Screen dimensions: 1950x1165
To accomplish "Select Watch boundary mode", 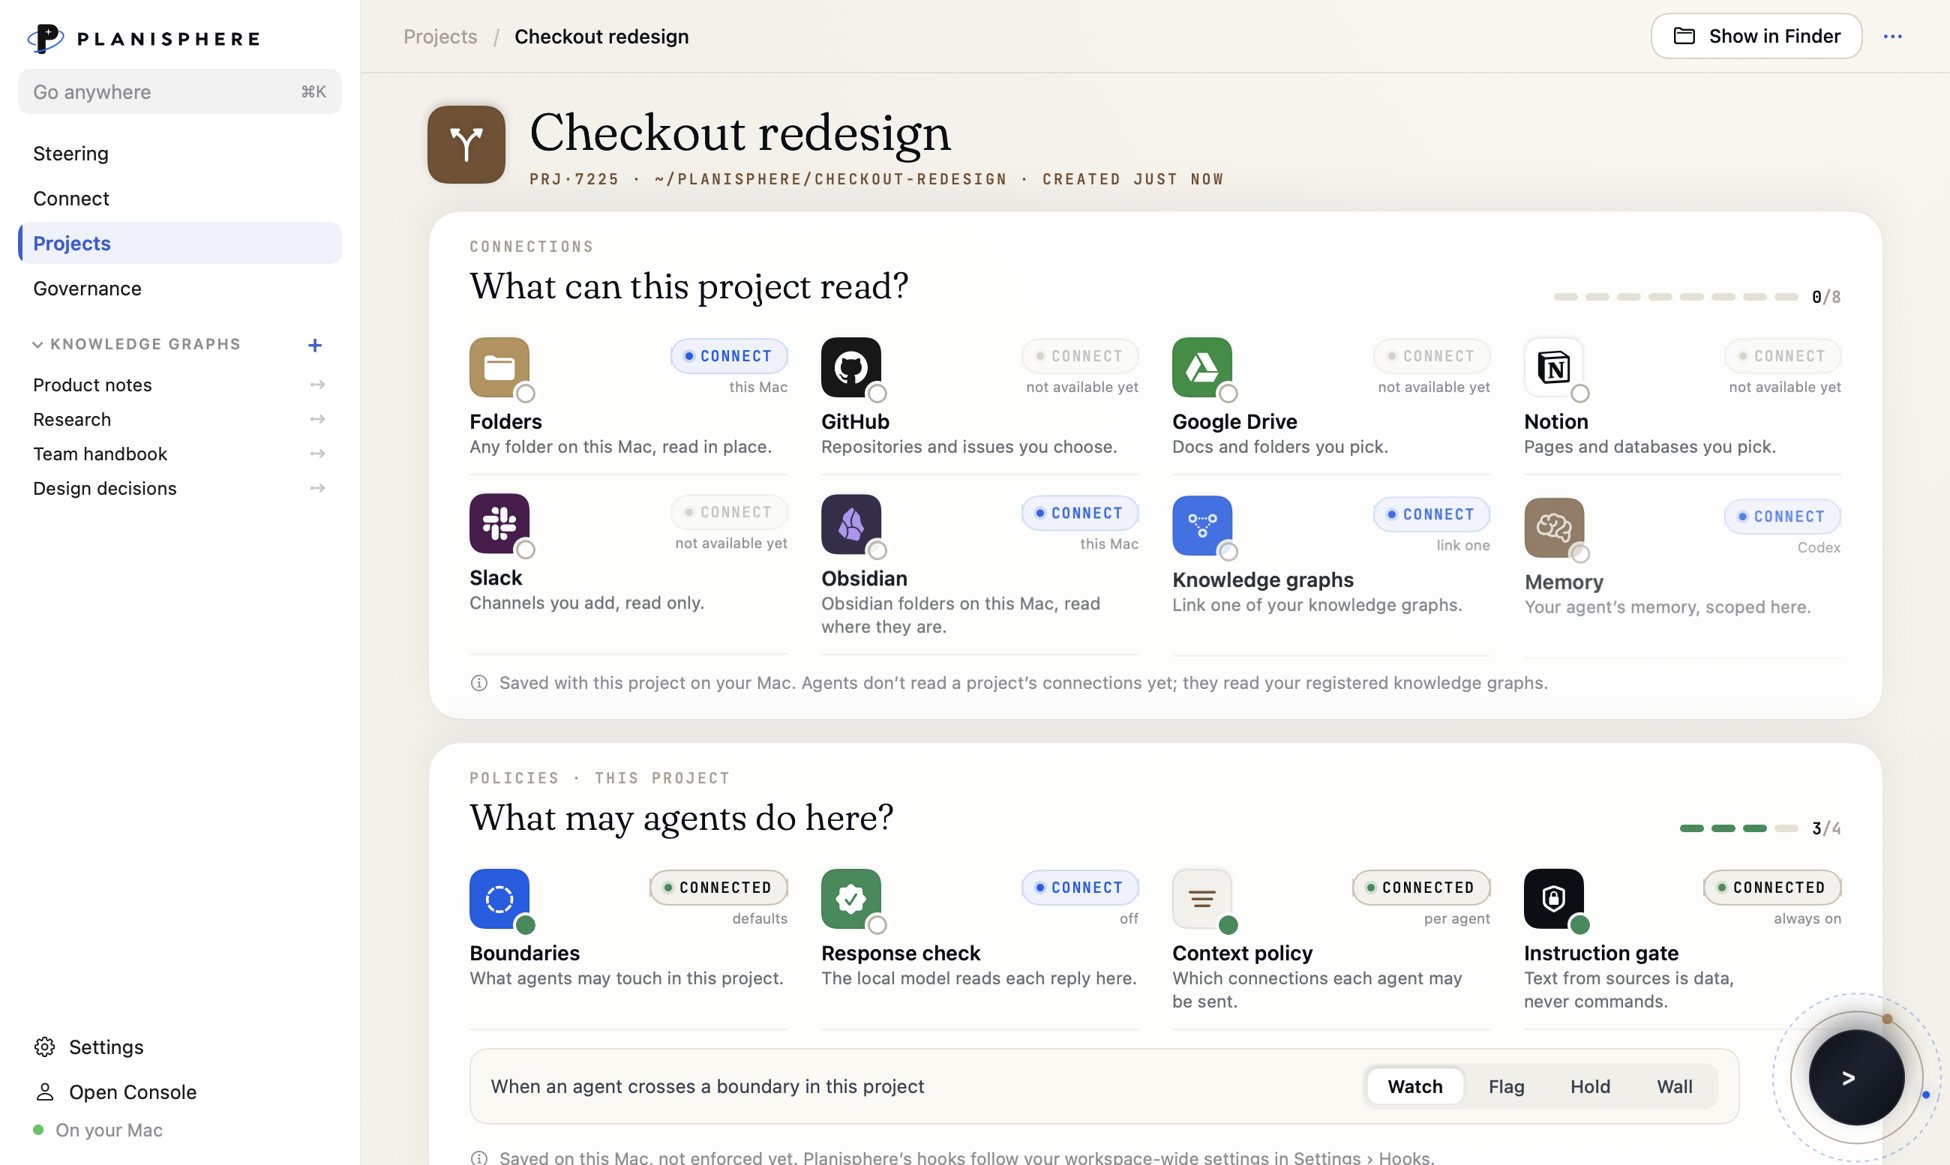I will click(x=1414, y=1086).
